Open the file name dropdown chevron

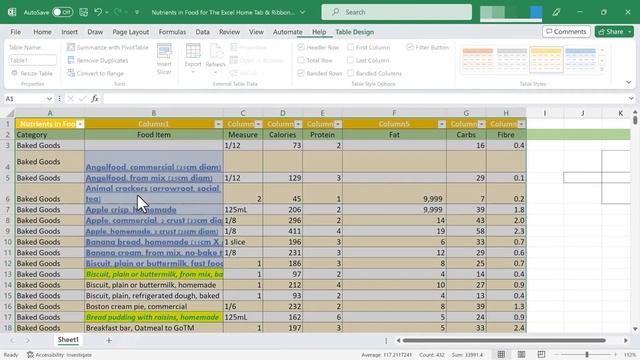[x=302, y=12]
